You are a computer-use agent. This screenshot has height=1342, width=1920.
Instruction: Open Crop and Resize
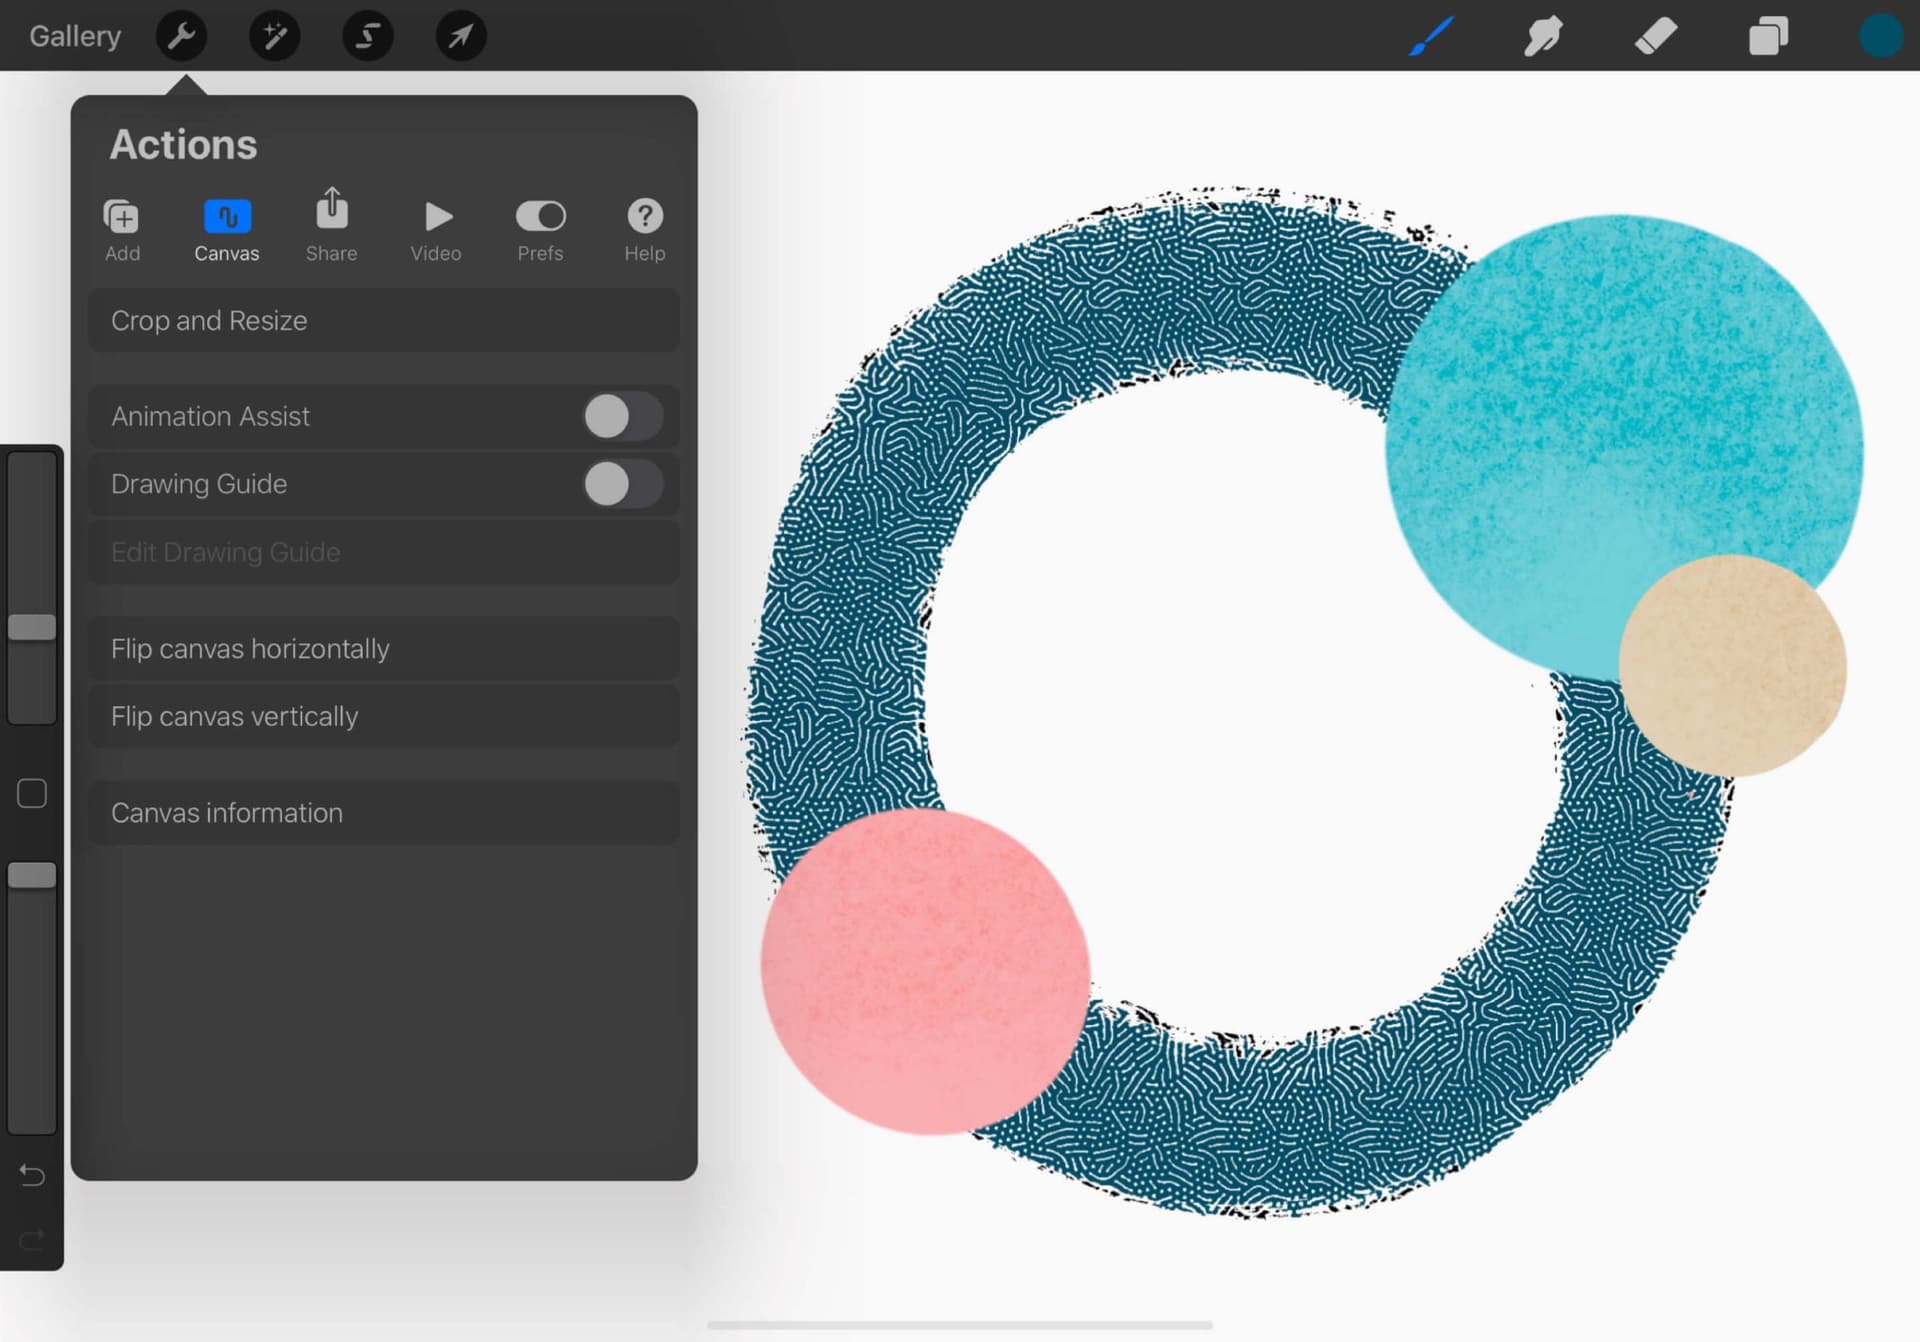click(x=383, y=320)
